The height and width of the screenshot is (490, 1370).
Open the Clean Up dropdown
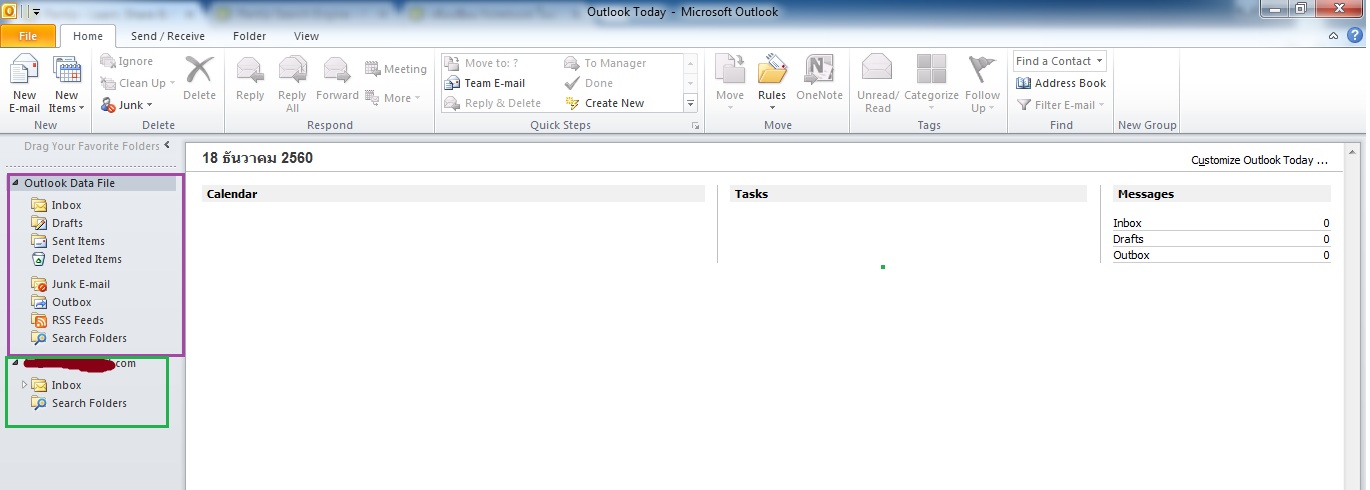pos(137,83)
